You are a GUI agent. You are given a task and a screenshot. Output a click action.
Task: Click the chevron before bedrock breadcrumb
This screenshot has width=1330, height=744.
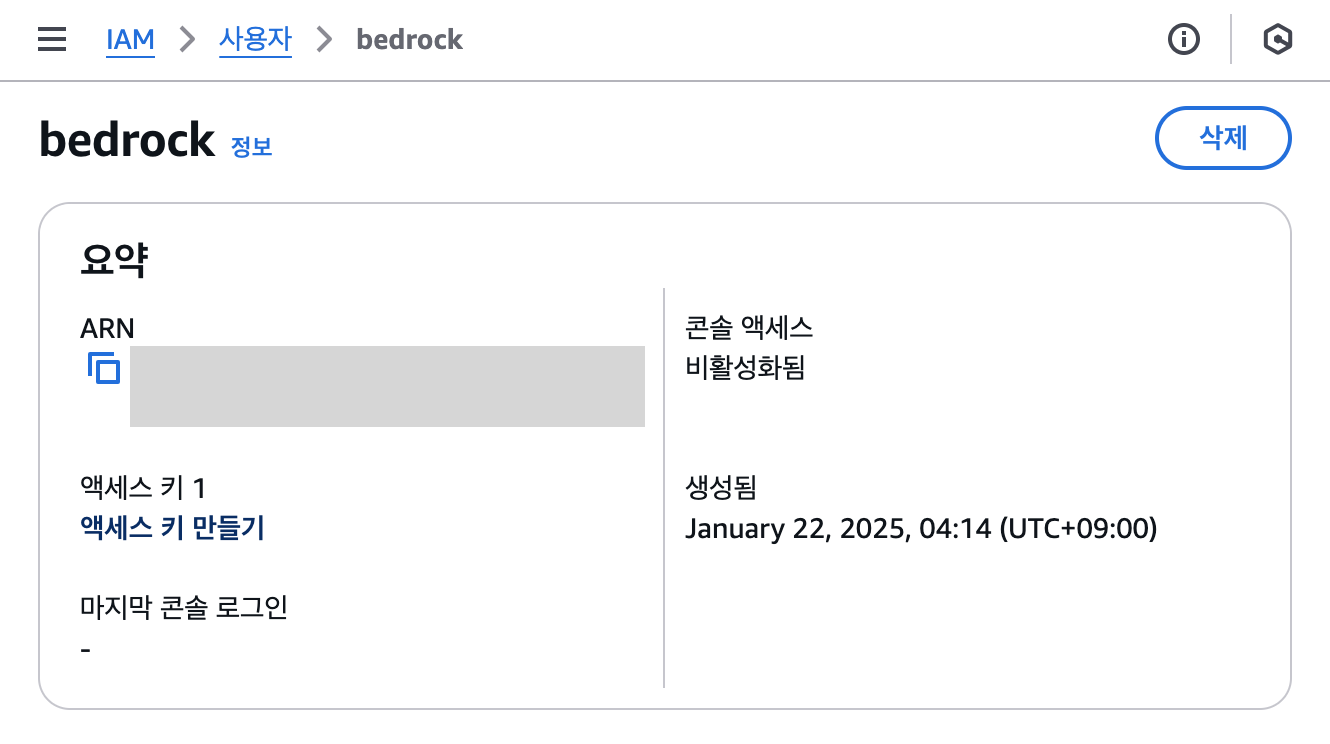pyautogui.click(x=324, y=40)
